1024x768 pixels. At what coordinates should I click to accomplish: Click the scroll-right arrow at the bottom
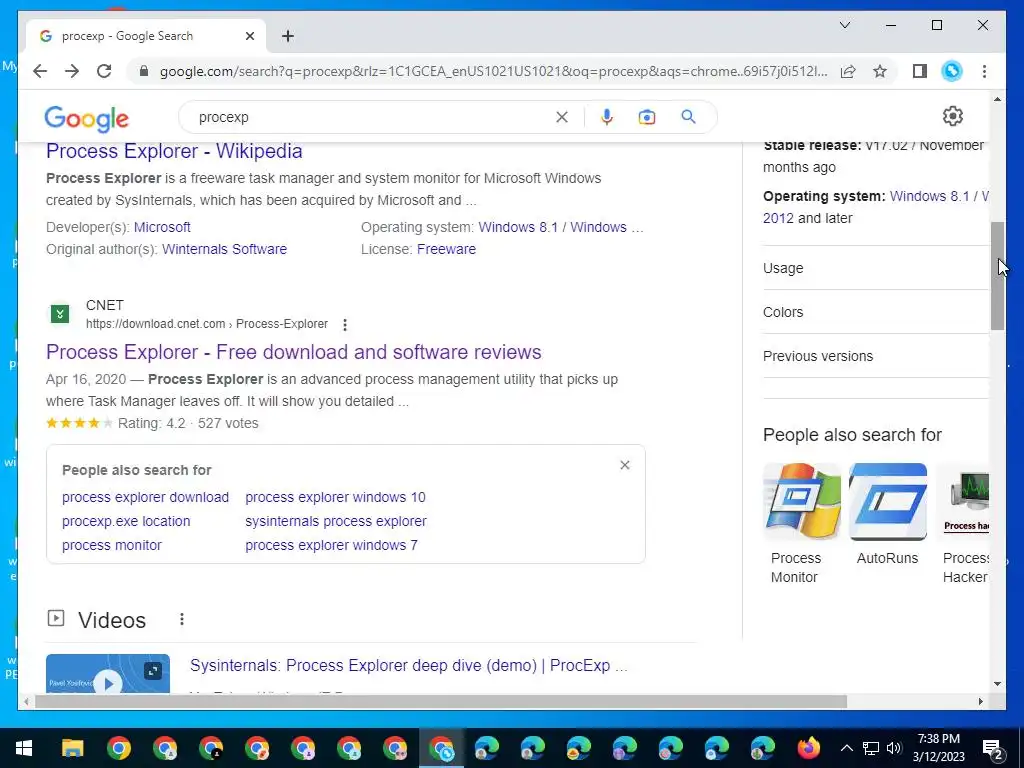(980, 701)
